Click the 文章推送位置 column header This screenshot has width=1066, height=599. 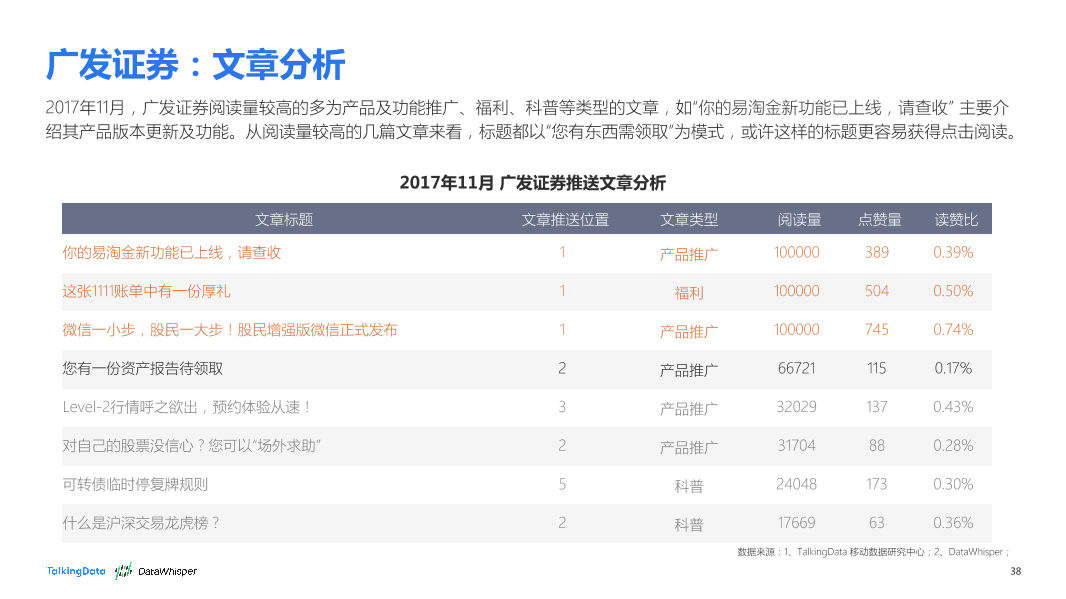565,220
